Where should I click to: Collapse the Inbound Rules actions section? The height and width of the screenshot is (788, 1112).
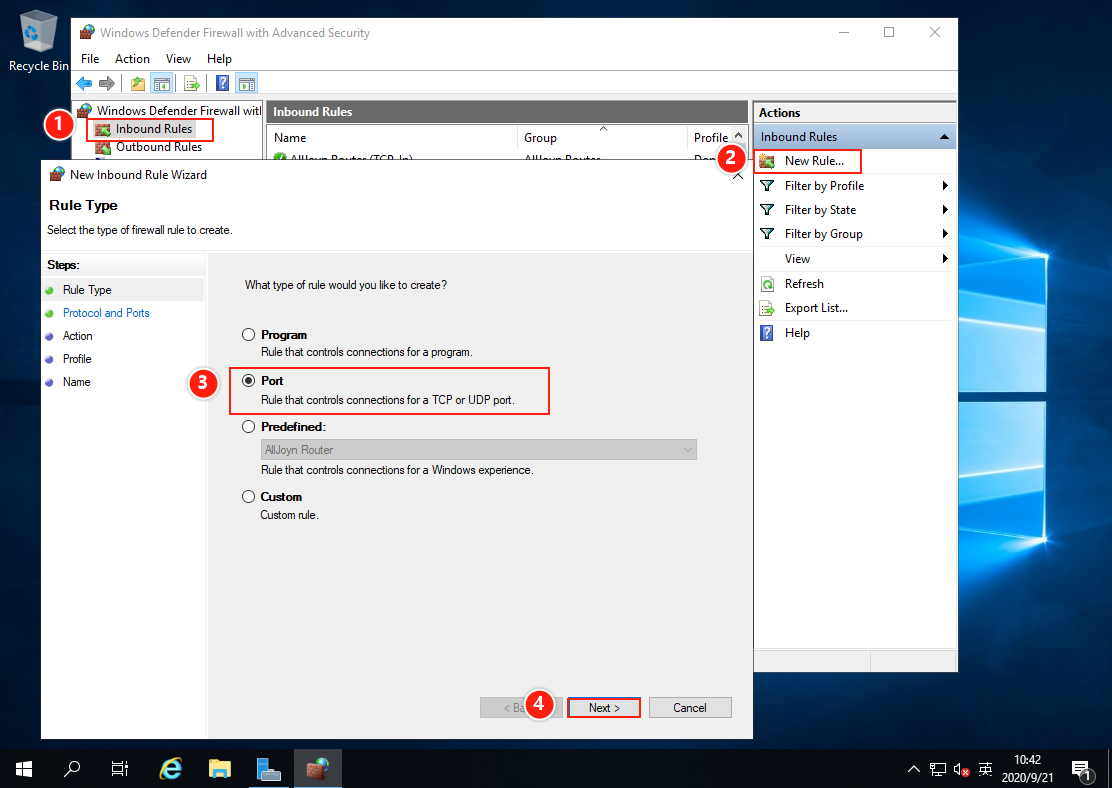[944, 137]
